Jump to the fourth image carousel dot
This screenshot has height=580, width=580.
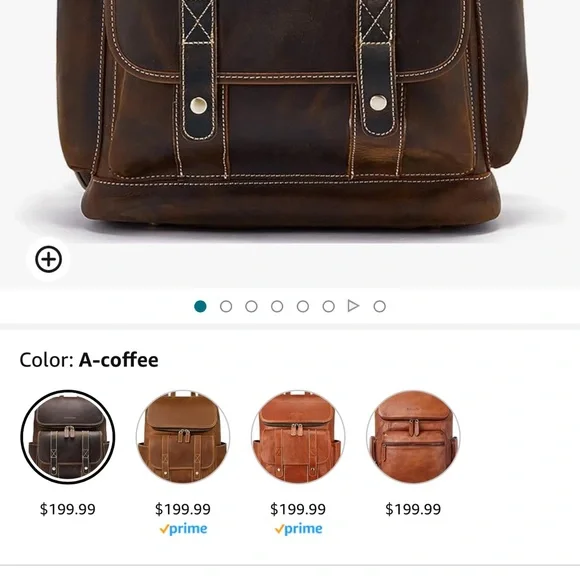277,306
